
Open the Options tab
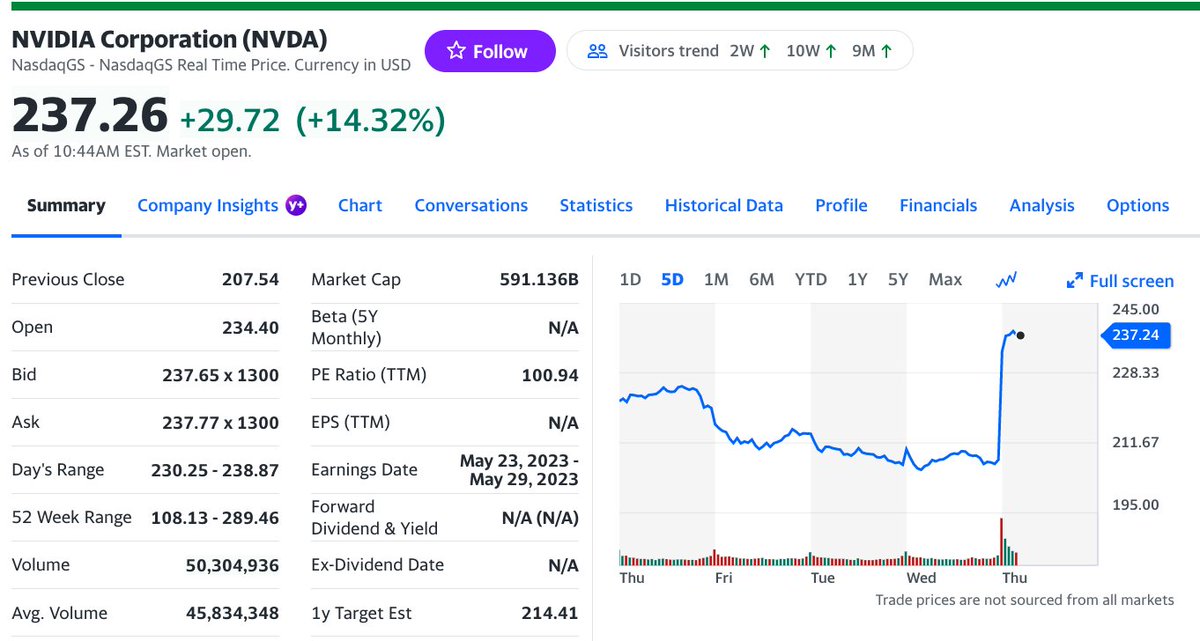click(x=1138, y=205)
